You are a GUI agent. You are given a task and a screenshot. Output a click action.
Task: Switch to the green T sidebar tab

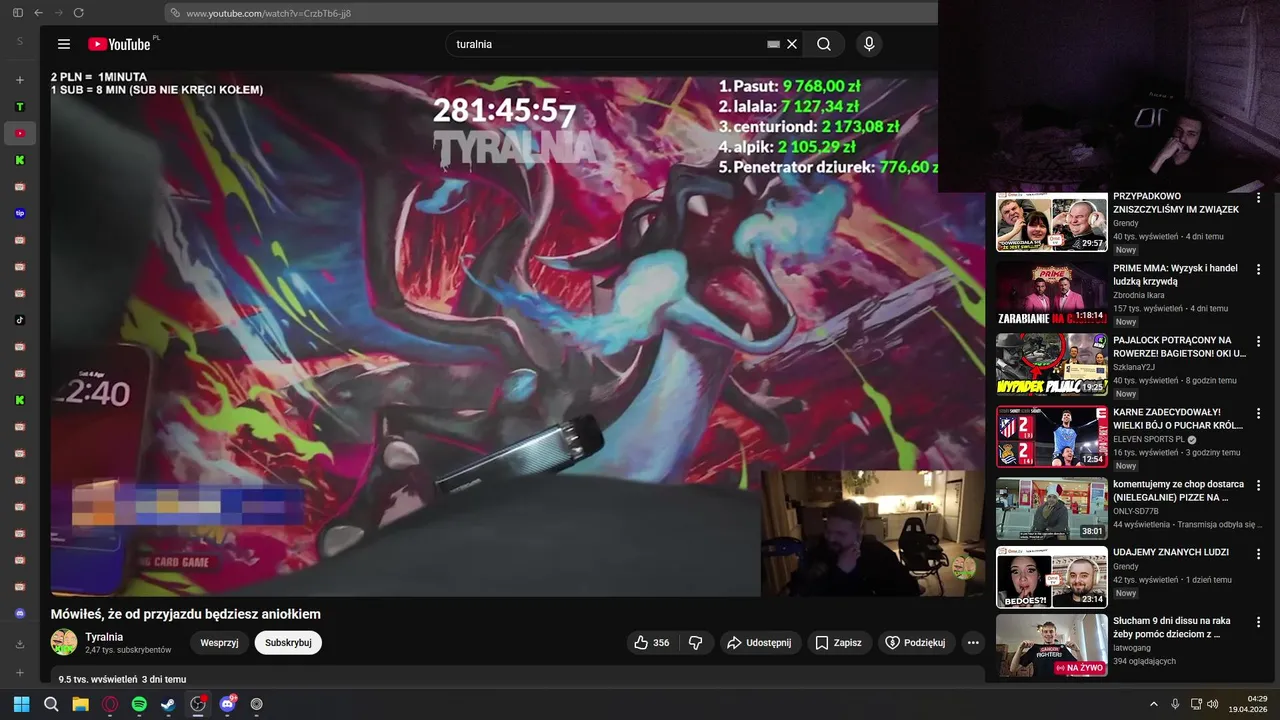coord(20,107)
